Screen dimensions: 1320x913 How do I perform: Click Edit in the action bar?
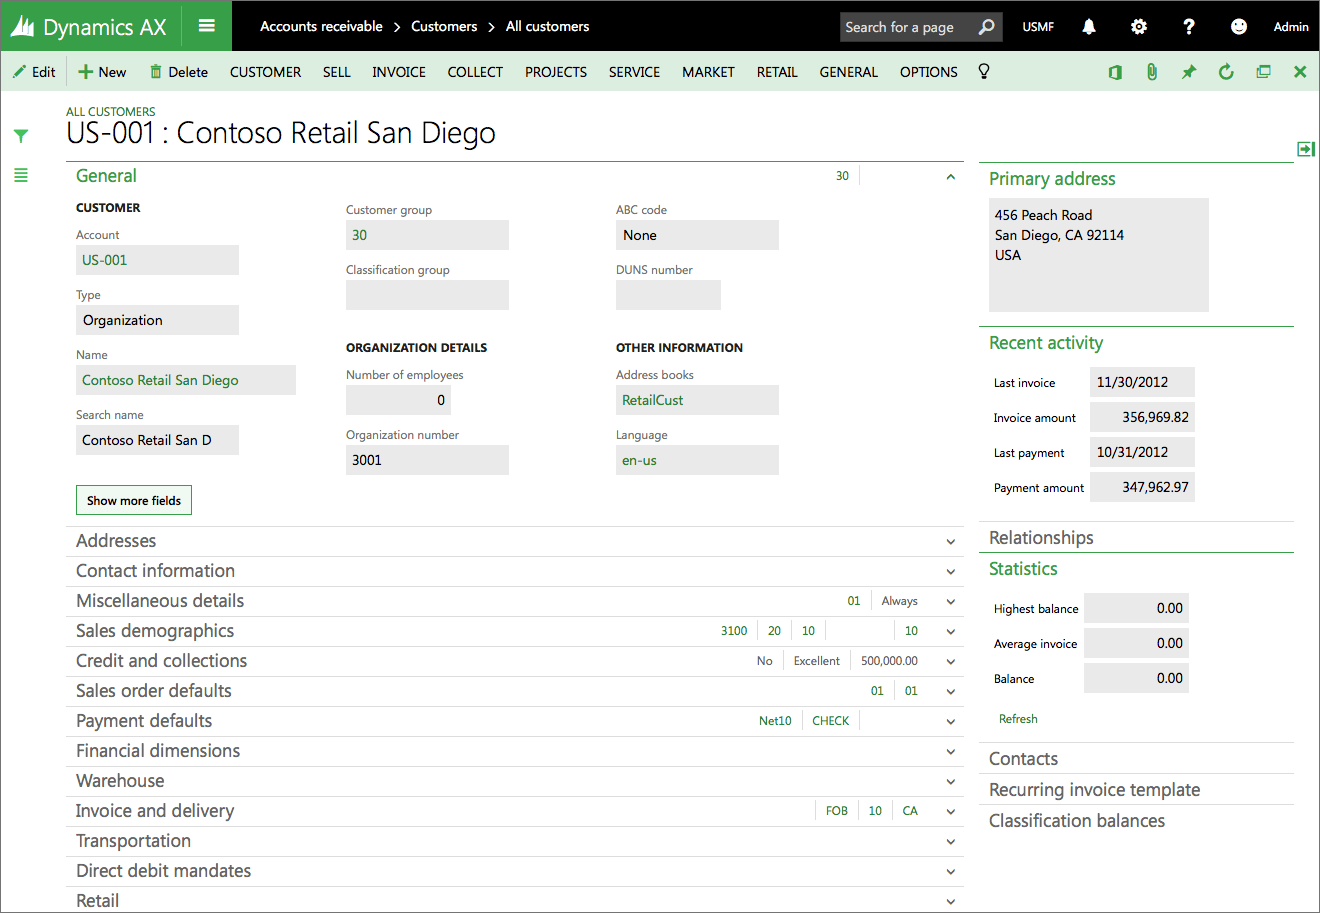tap(34, 72)
